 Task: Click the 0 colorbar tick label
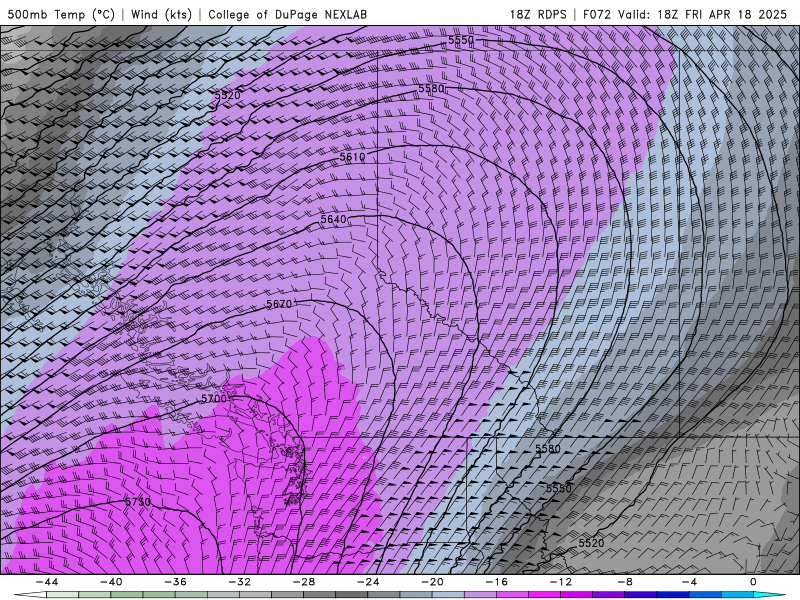coord(753,582)
